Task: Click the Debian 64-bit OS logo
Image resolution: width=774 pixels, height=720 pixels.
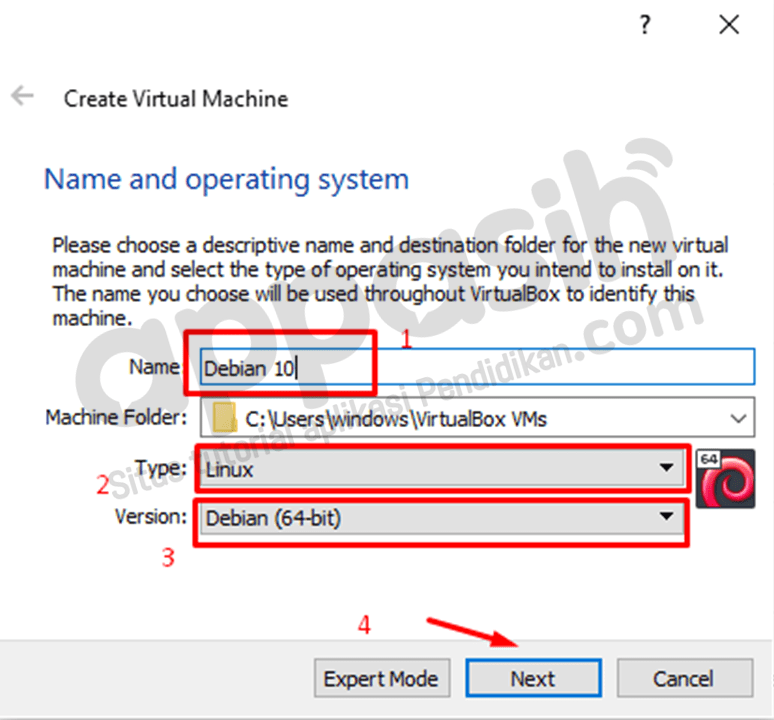Action: coord(725,479)
